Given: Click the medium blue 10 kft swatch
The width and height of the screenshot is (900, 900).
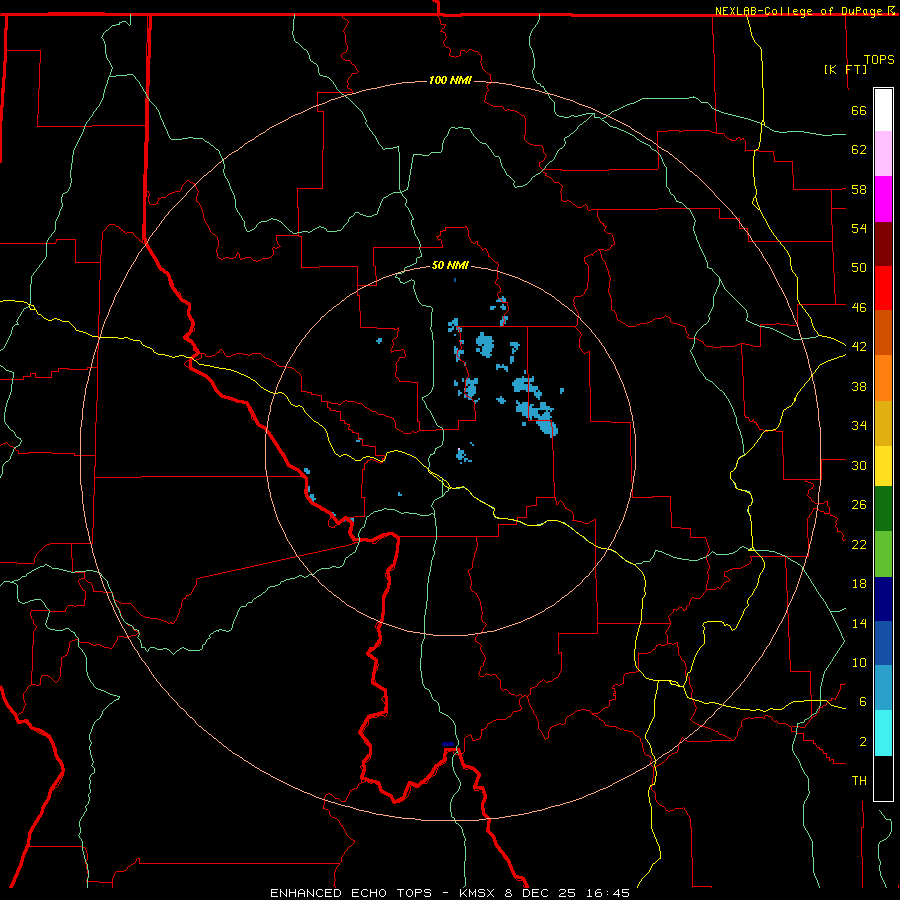Looking at the screenshot, I should pos(883,643).
